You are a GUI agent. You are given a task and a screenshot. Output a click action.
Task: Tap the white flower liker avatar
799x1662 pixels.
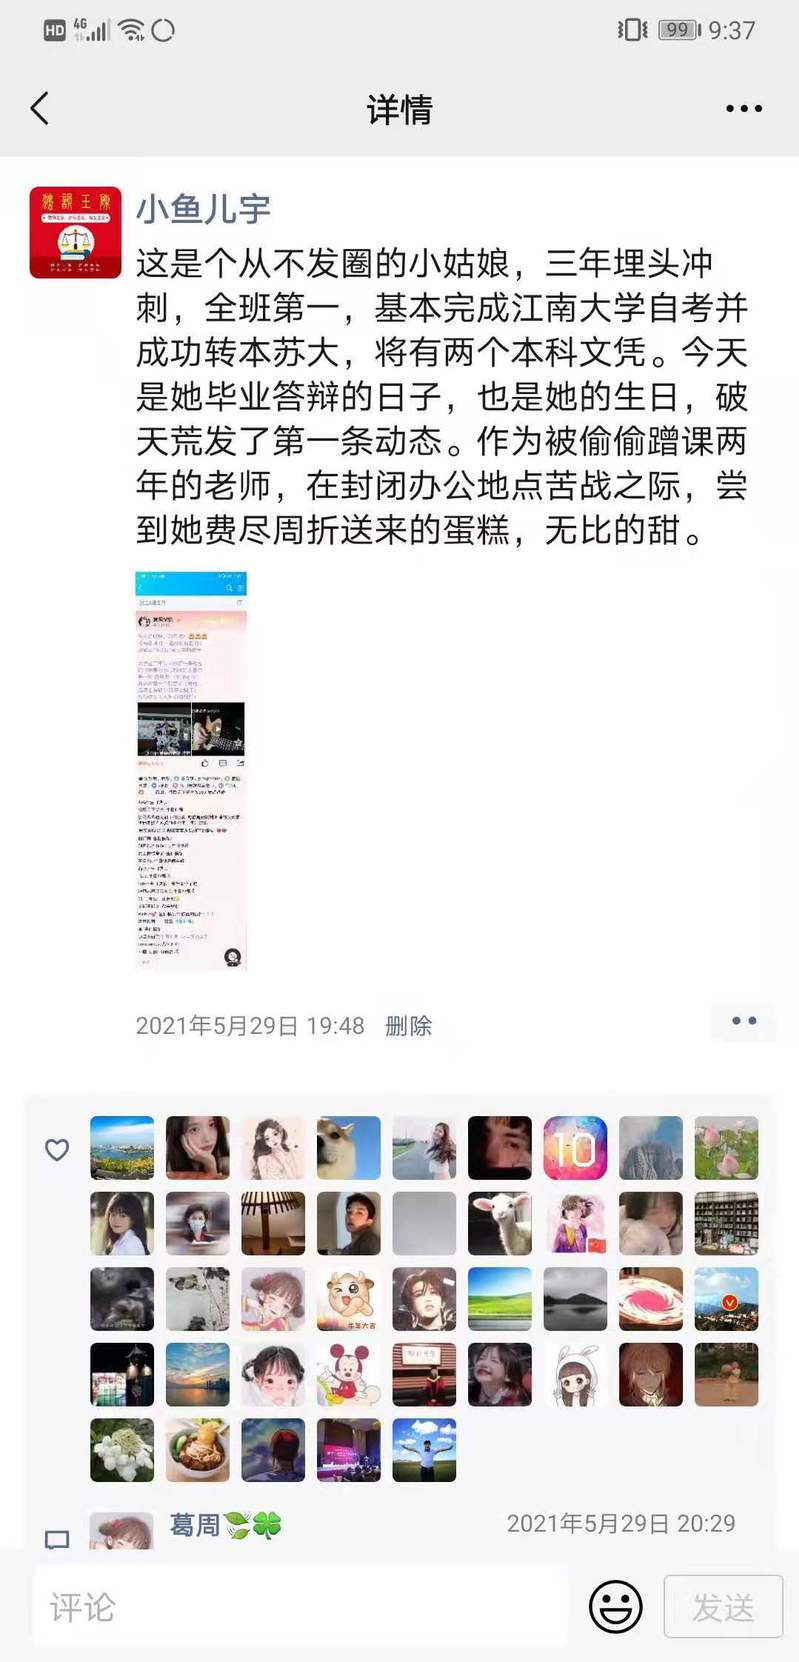[122, 1450]
